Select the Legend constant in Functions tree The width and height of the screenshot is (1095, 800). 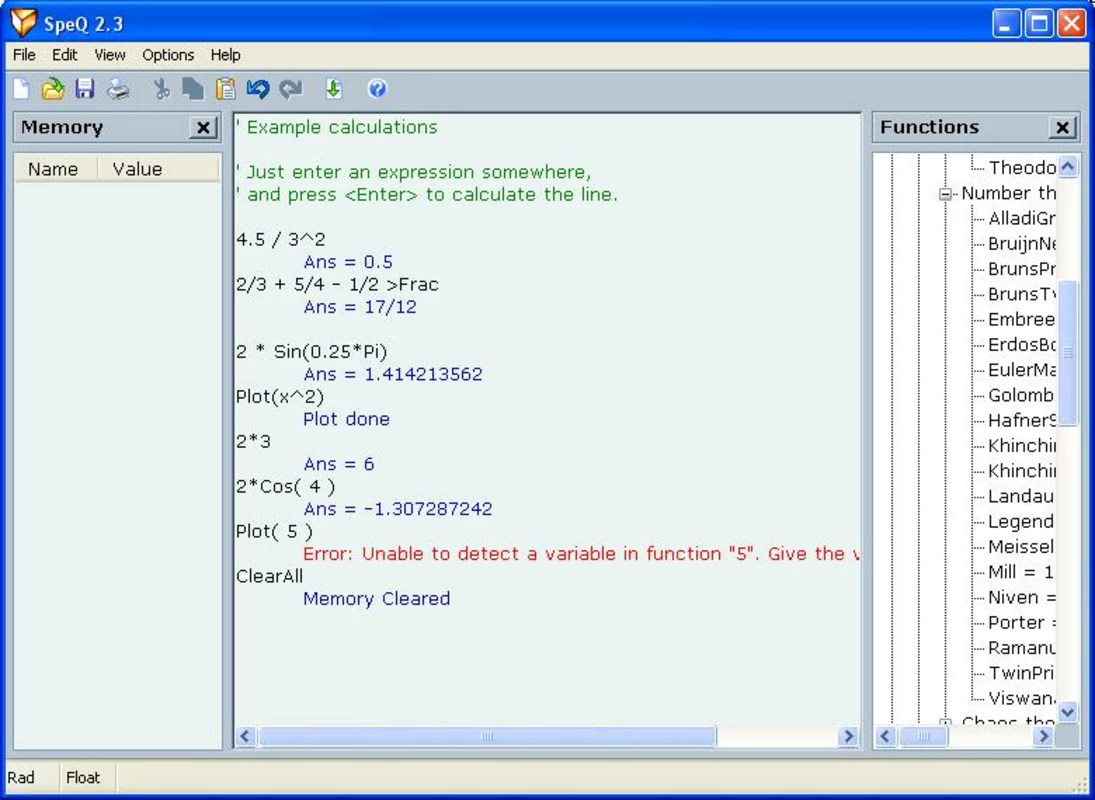pos(1021,521)
